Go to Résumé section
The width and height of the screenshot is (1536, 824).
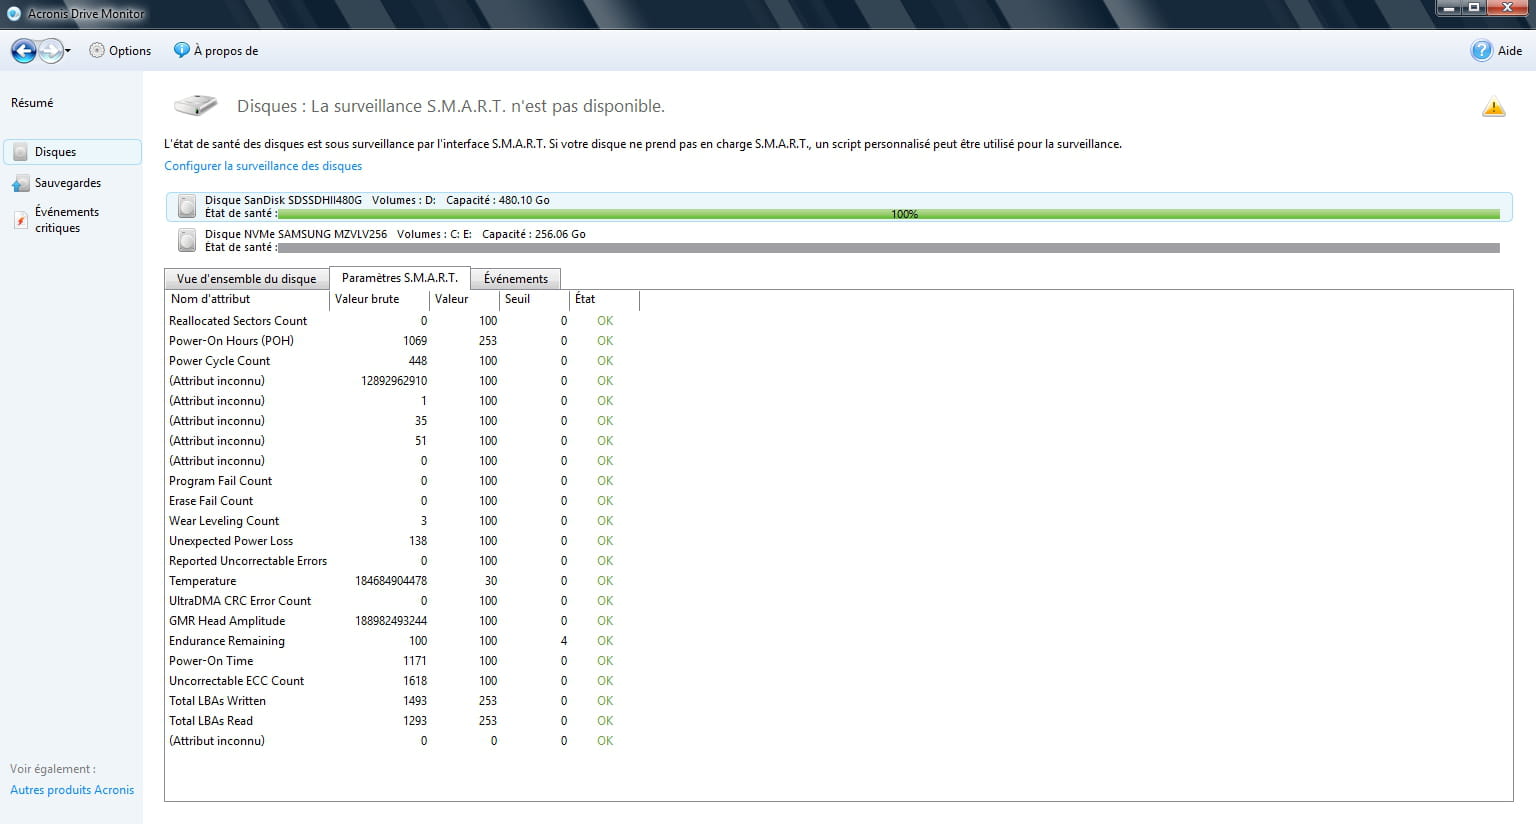(x=32, y=103)
